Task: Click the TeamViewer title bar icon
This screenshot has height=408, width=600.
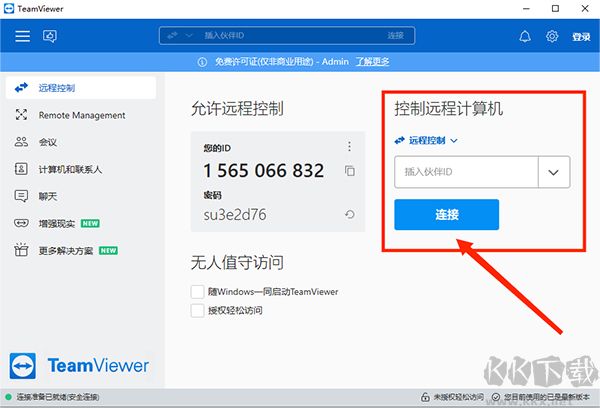Action: pos(9,8)
